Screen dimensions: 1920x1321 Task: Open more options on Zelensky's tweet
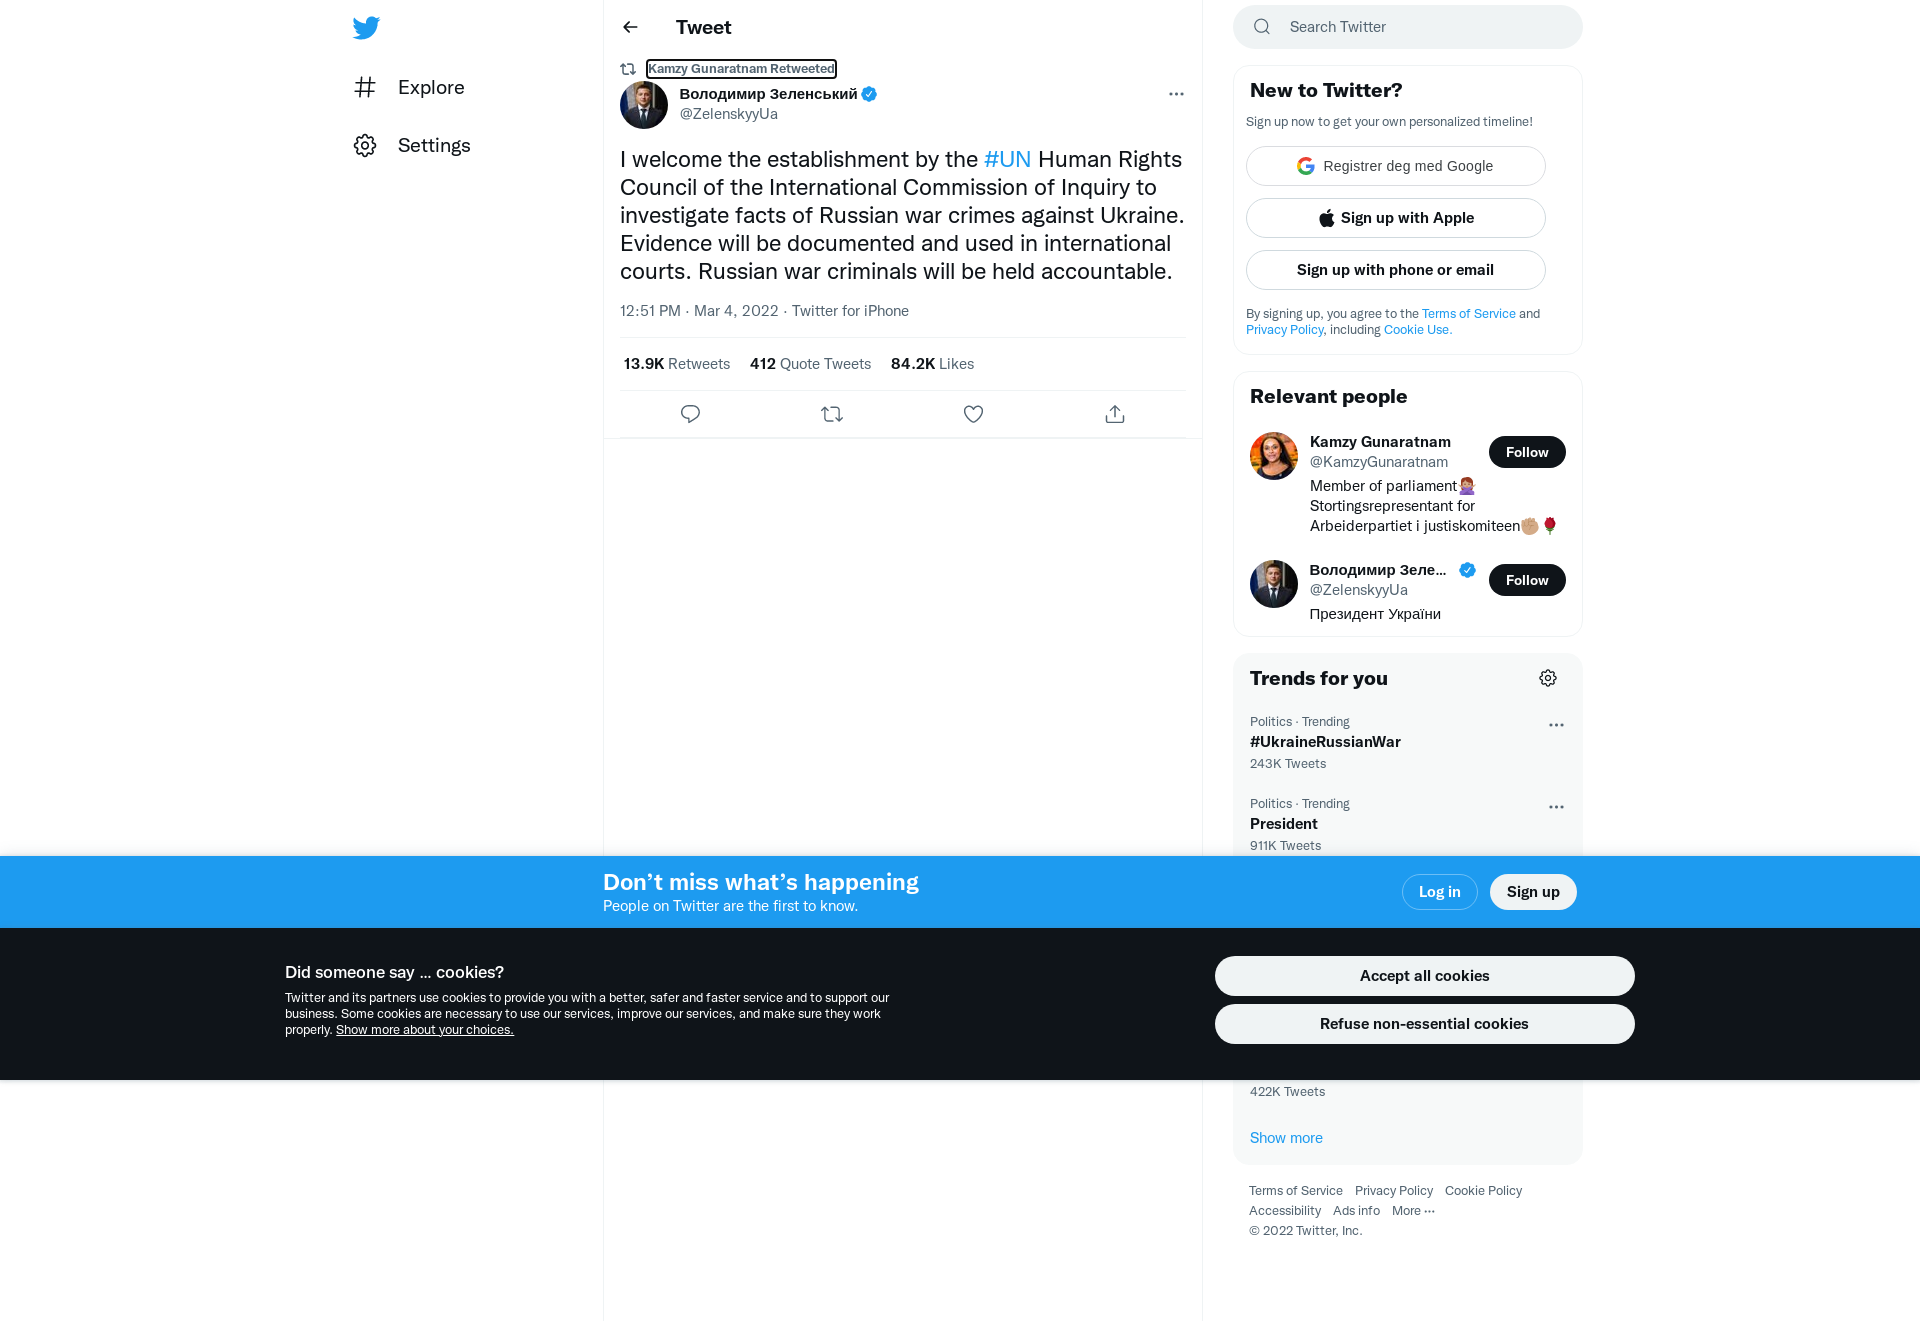1176,94
